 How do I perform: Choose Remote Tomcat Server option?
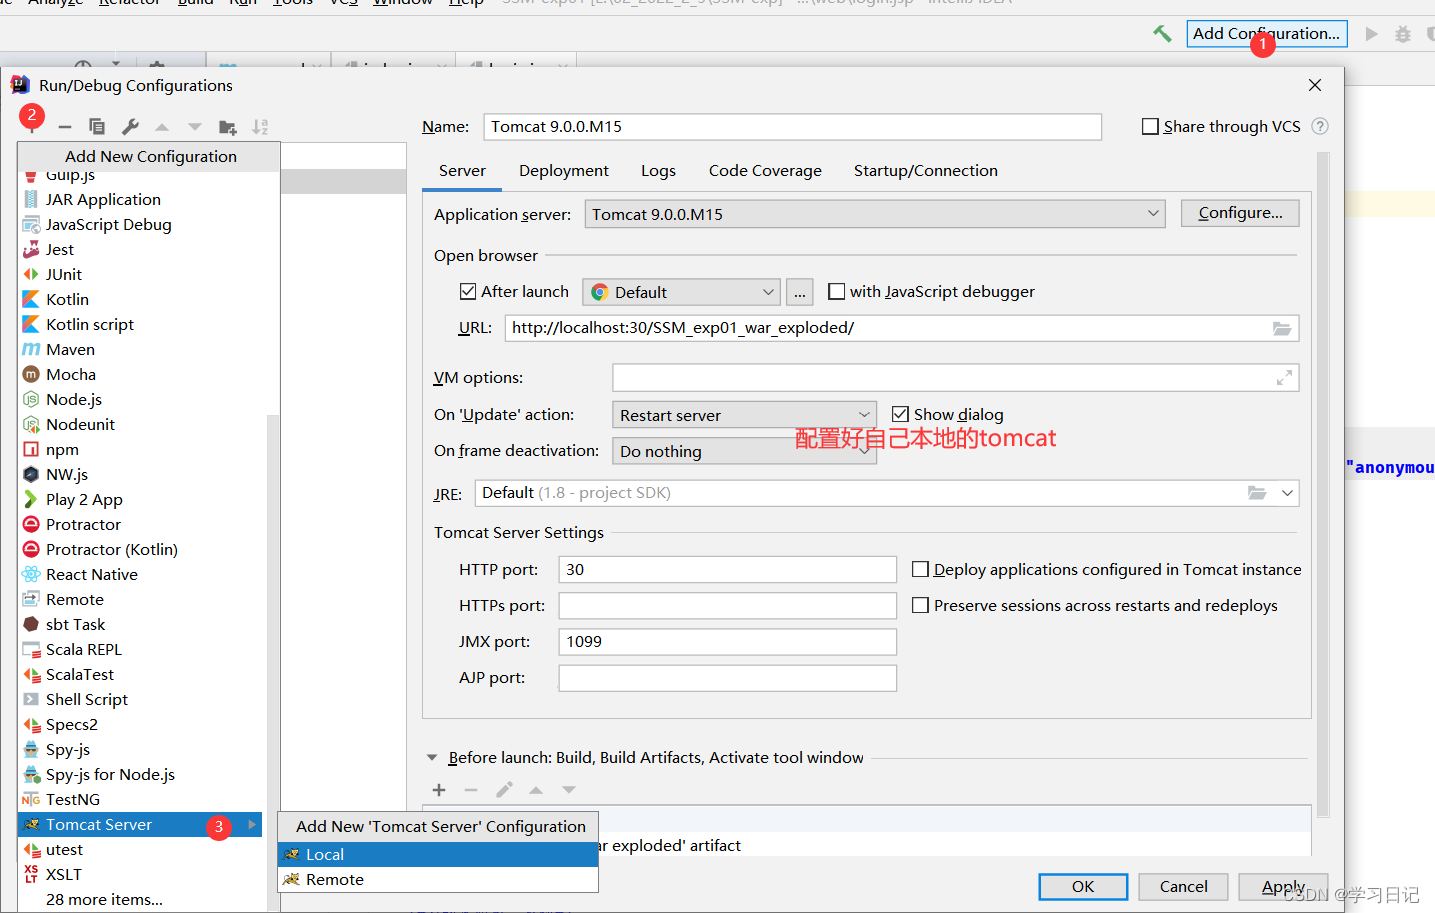pos(438,879)
